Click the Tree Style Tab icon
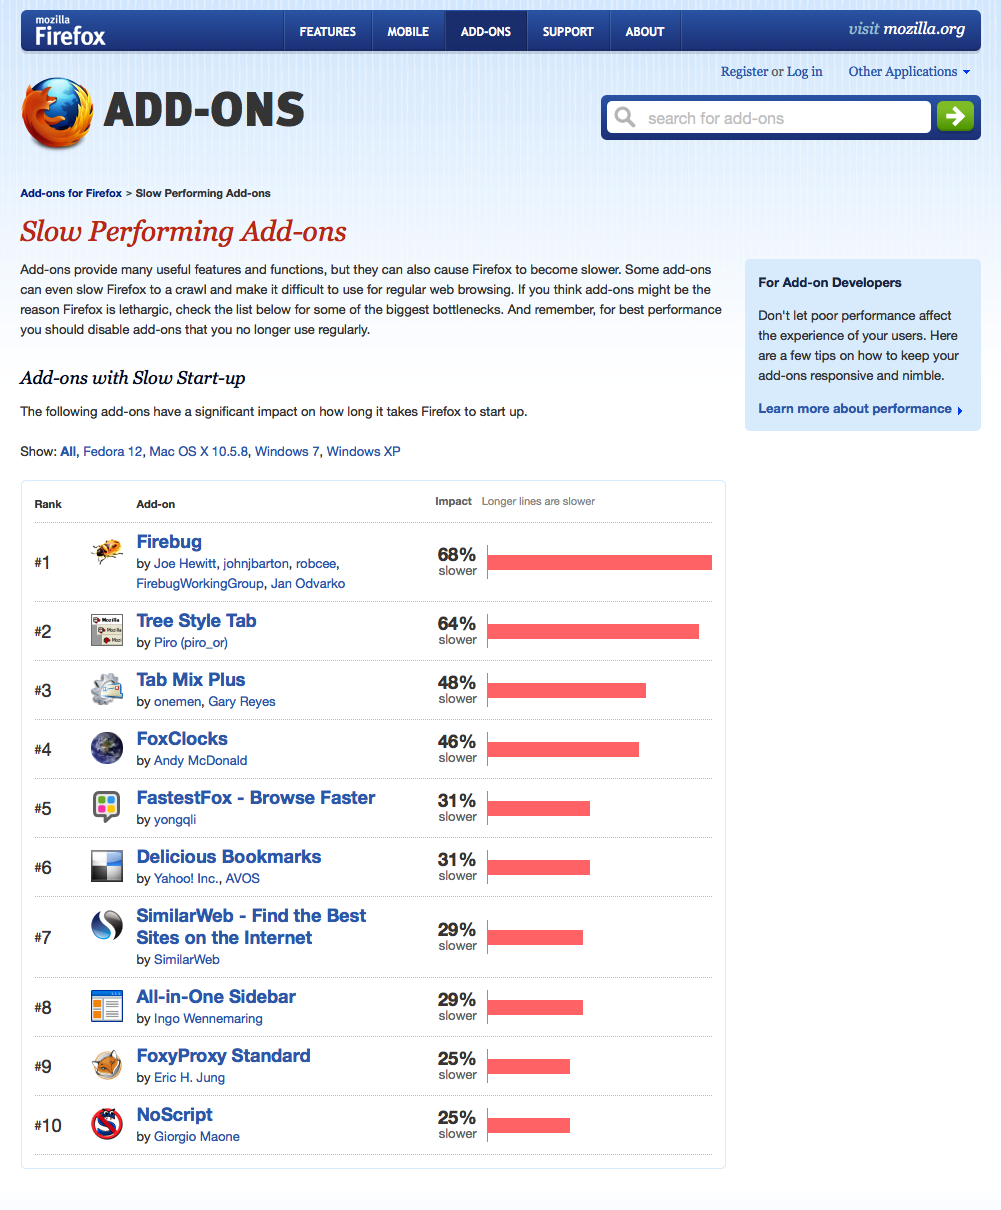 (107, 631)
